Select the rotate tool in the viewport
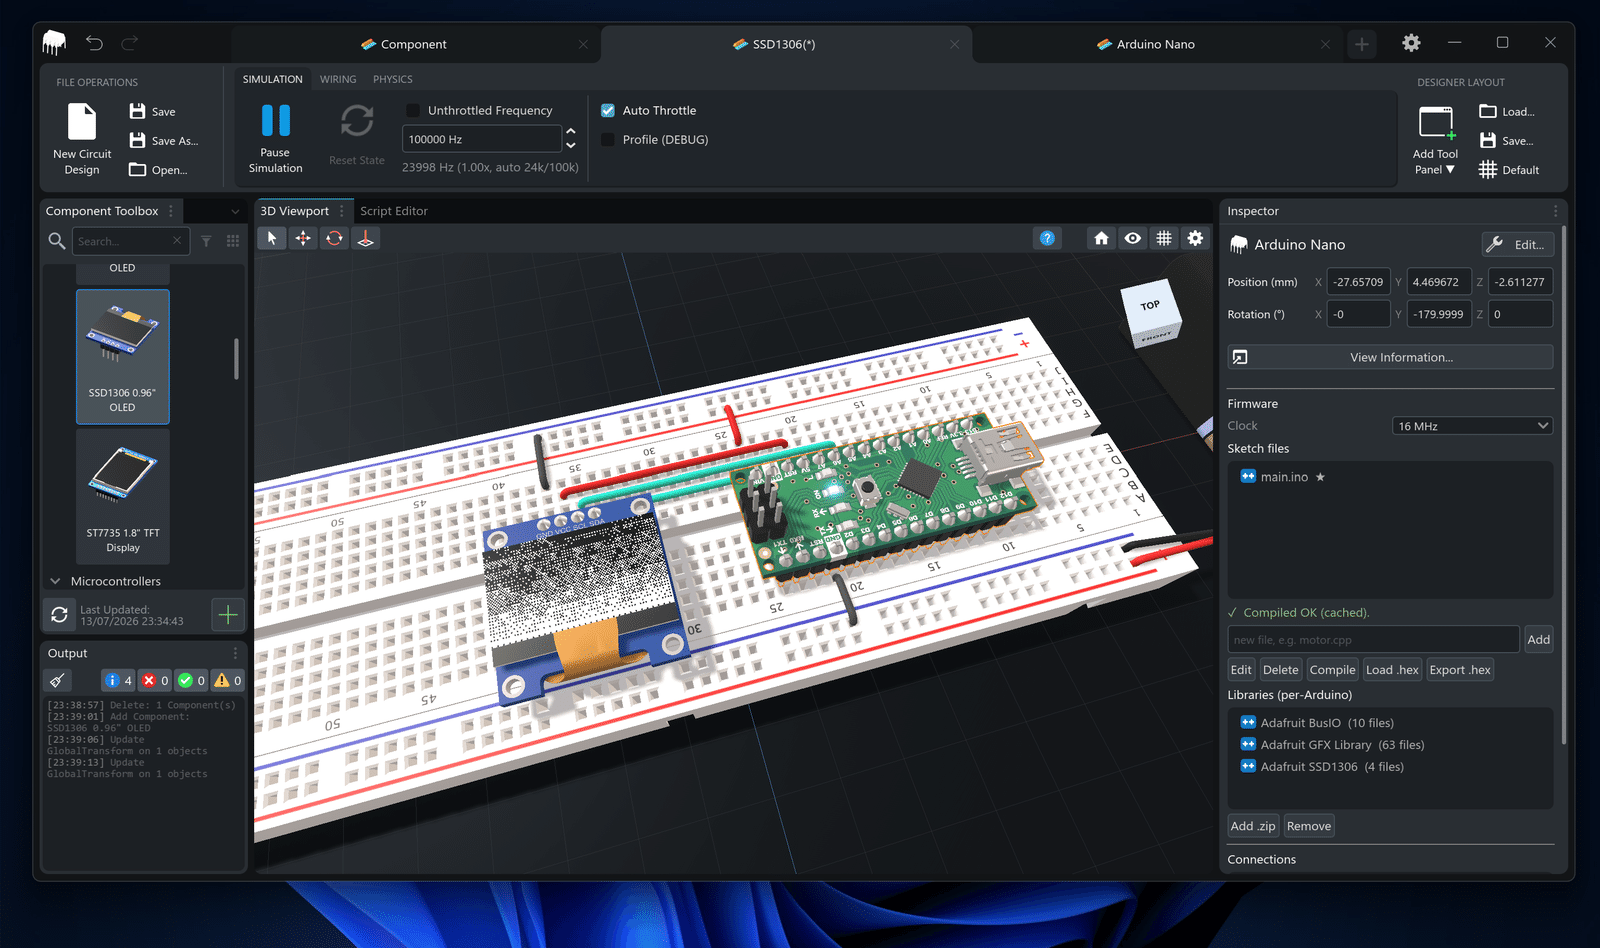This screenshot has height=948, width=1600. pyautogui.click(x=334, y=238)
